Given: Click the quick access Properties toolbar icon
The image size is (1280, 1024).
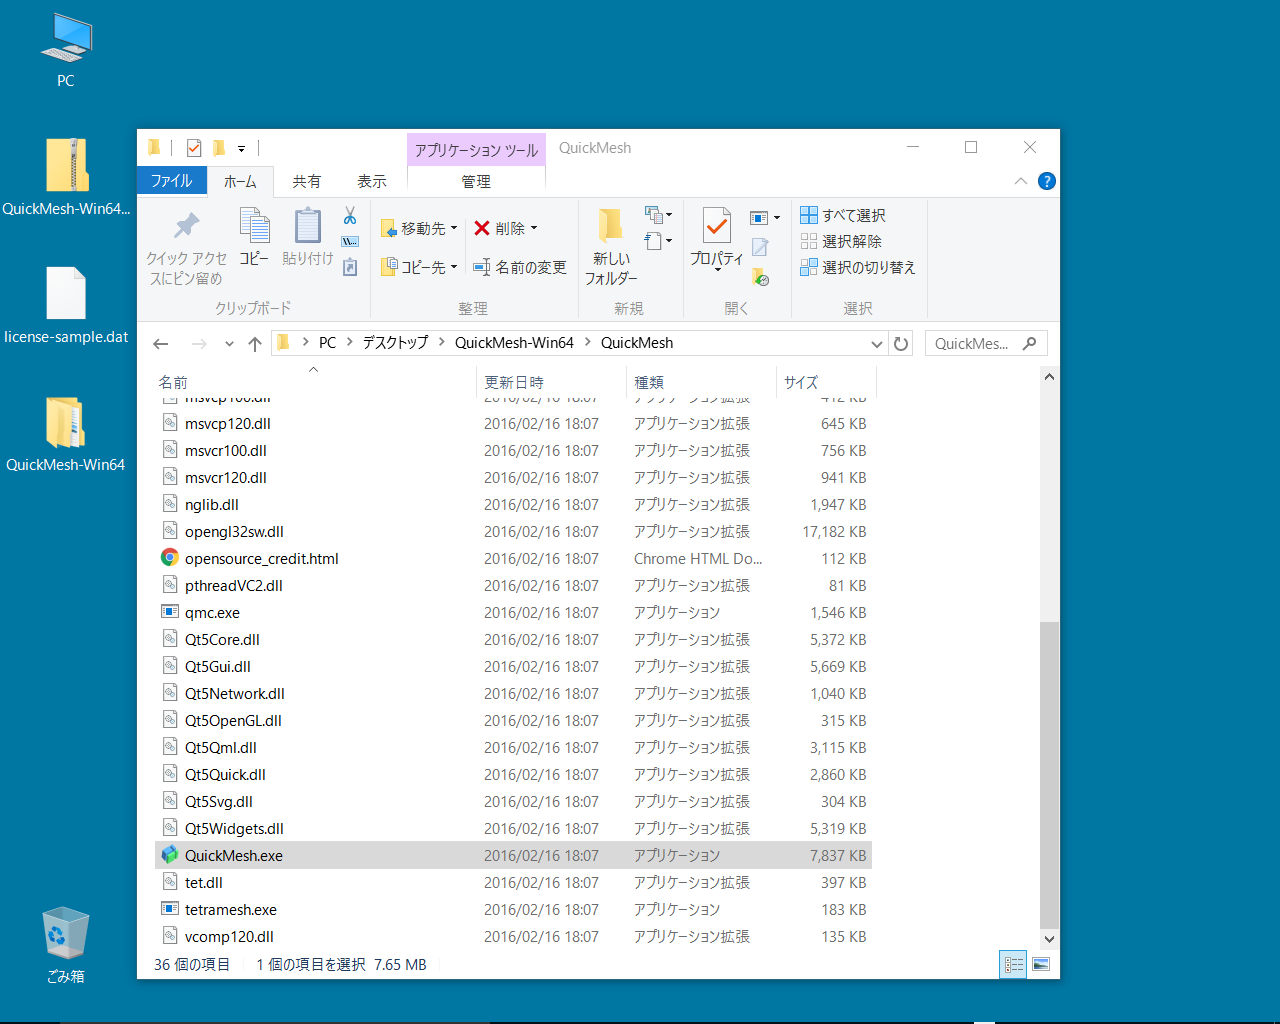Looking at the screenshot, I should [194, 148].
